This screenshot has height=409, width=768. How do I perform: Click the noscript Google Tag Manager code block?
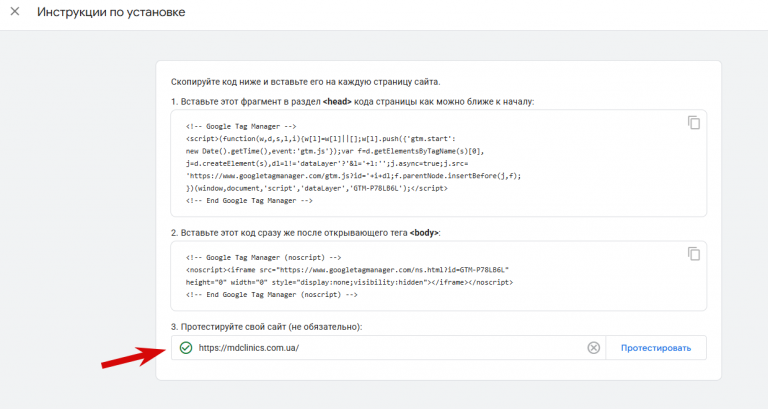(x=438, y=276)
